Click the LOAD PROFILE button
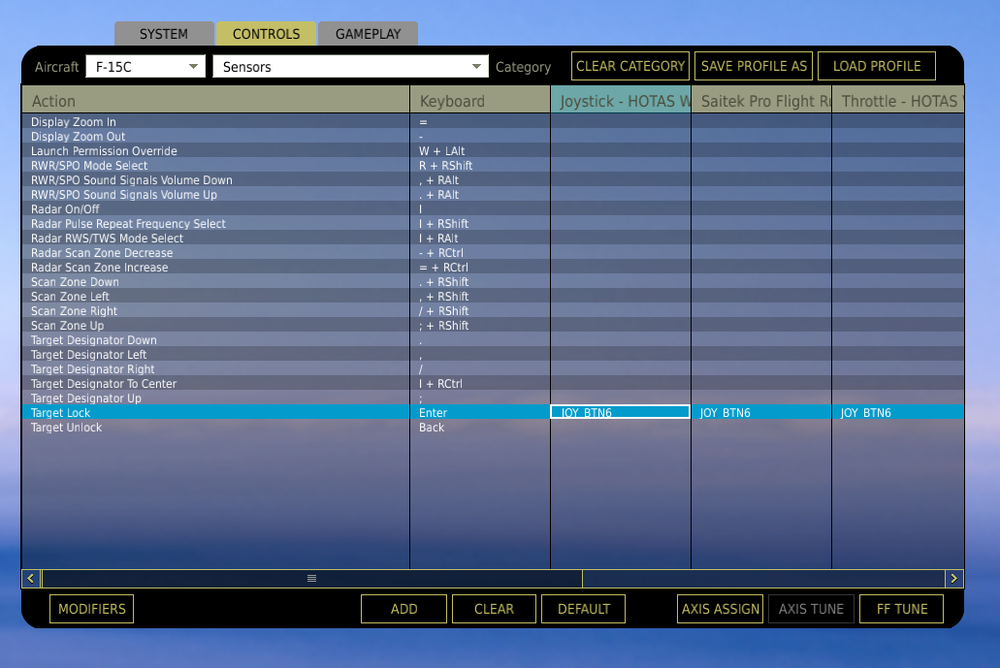This screenshot has height=668, width=1000. (876, 66)
